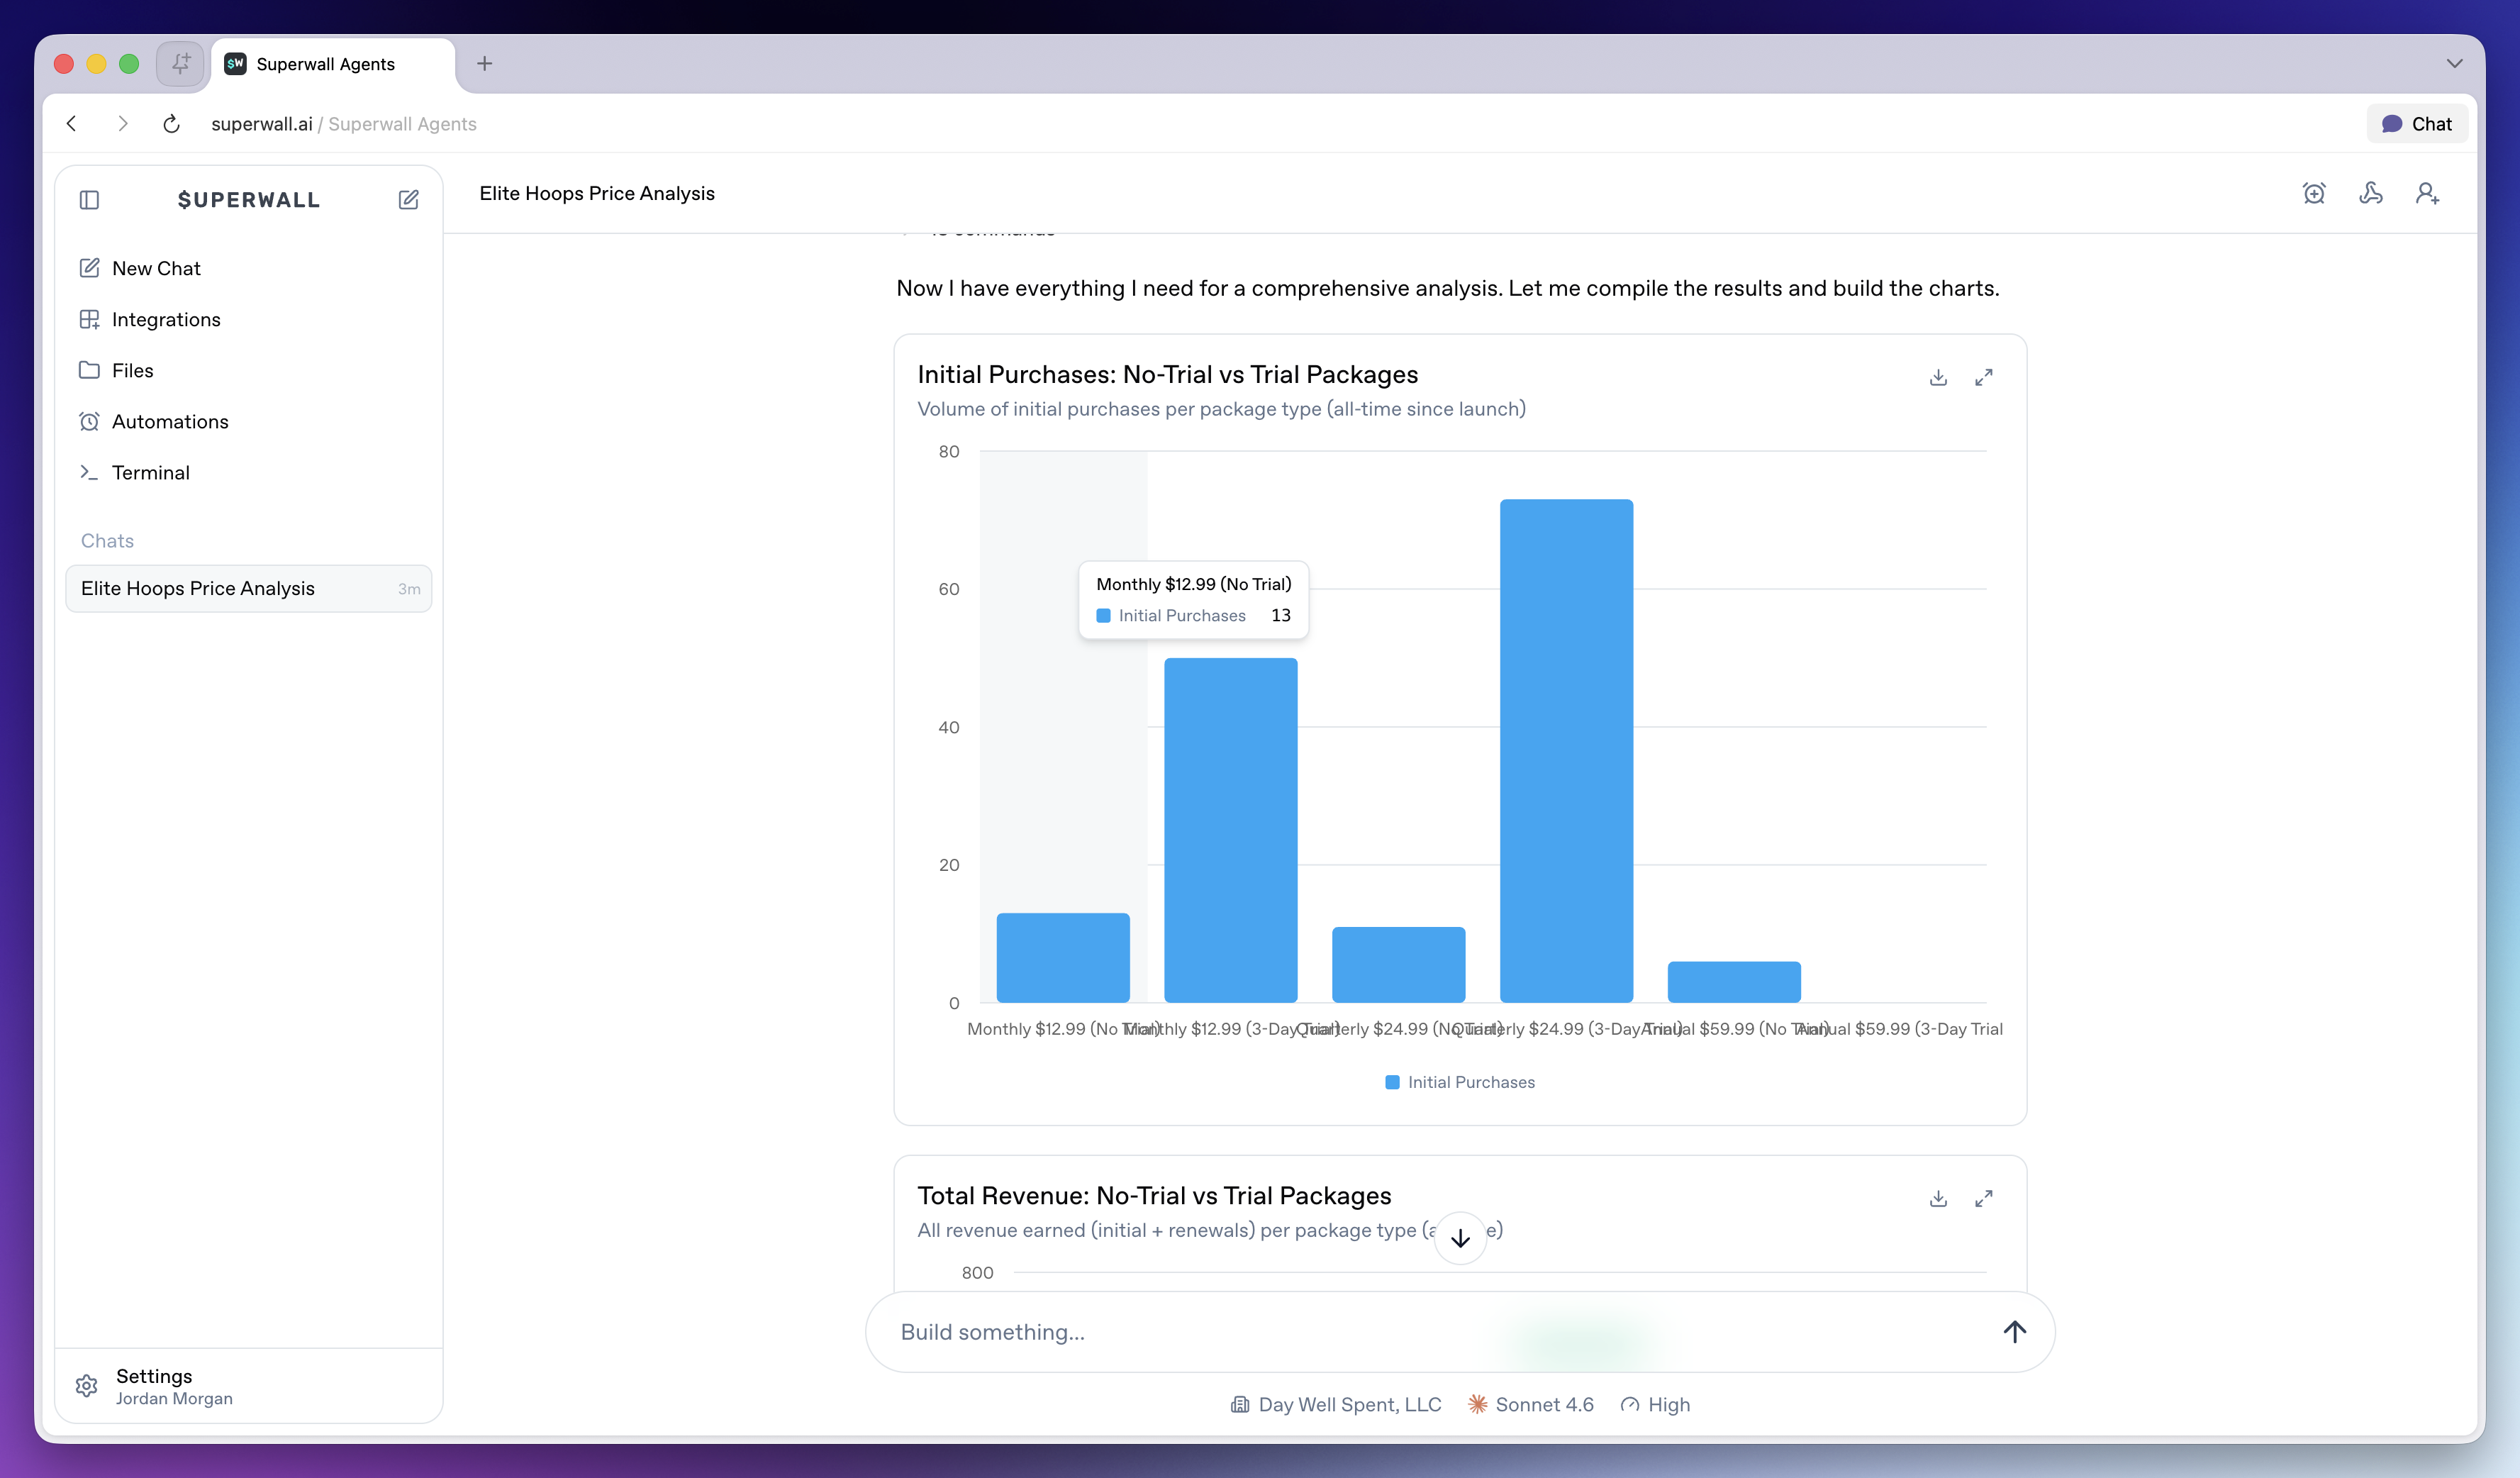Open the Sonnet 4.6 model selector

(1531, 1405)
